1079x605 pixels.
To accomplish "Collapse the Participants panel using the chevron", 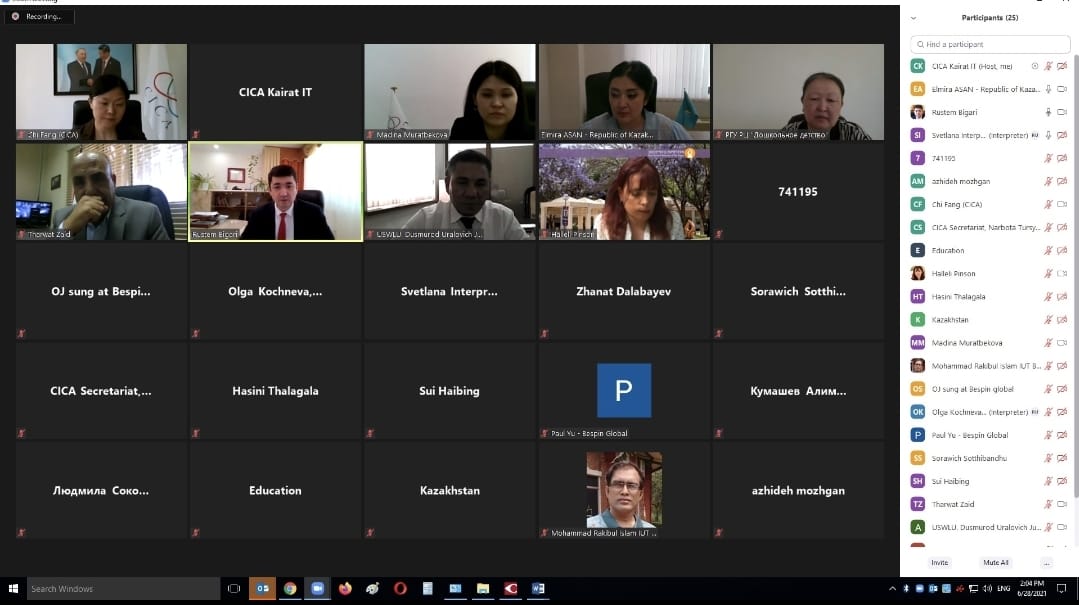I will [x=913, y=18].
